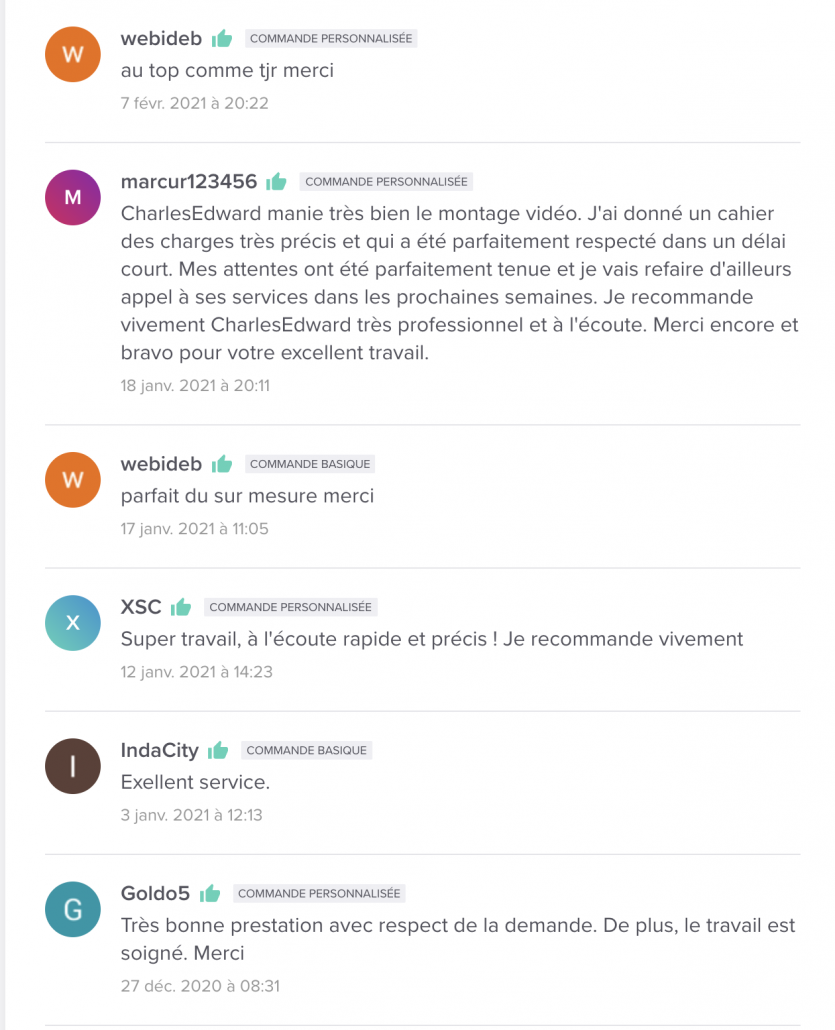
Task: Select the COMMANDE PERSONNALISÉE badge on webideb's review
Action: tap(333, 38)
